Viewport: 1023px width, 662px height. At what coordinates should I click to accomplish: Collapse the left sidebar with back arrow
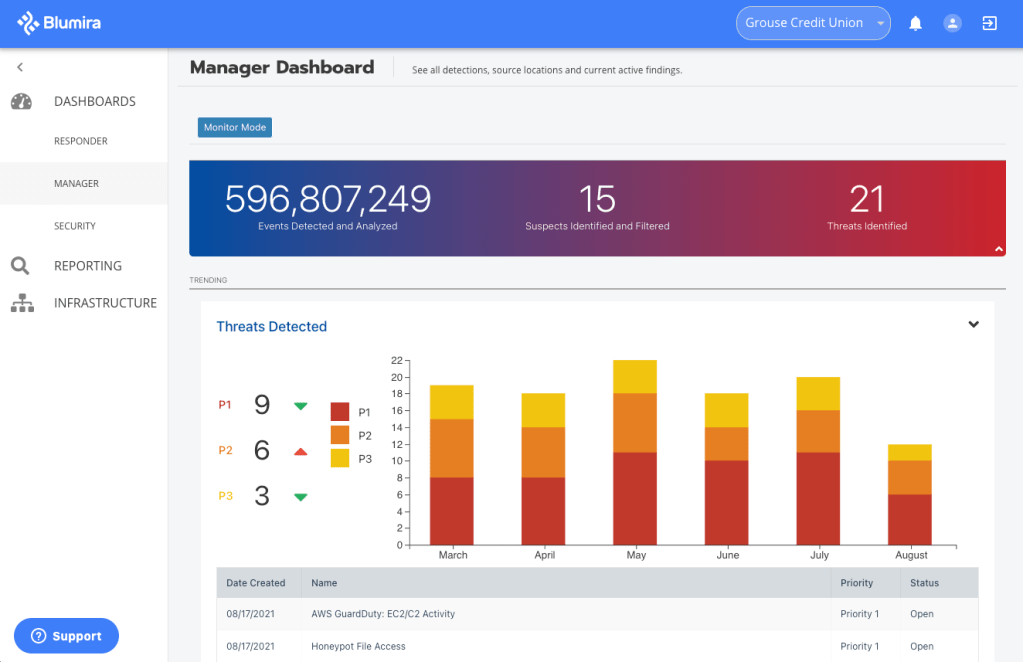click(x=20, y=67)
